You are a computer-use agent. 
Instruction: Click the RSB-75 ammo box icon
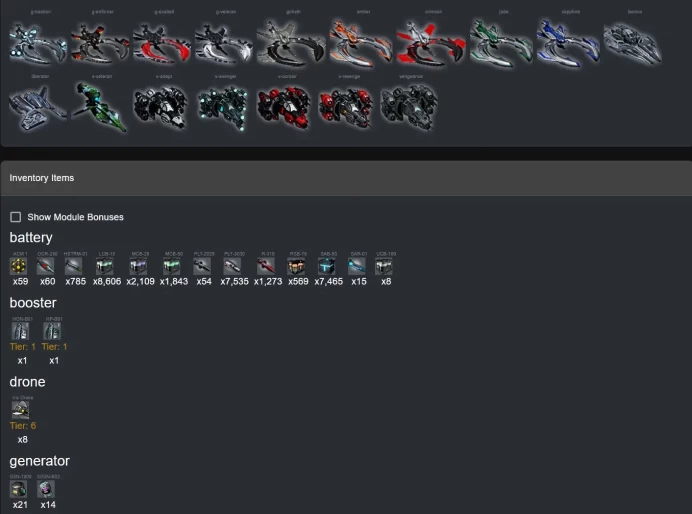tap(296, 266)
